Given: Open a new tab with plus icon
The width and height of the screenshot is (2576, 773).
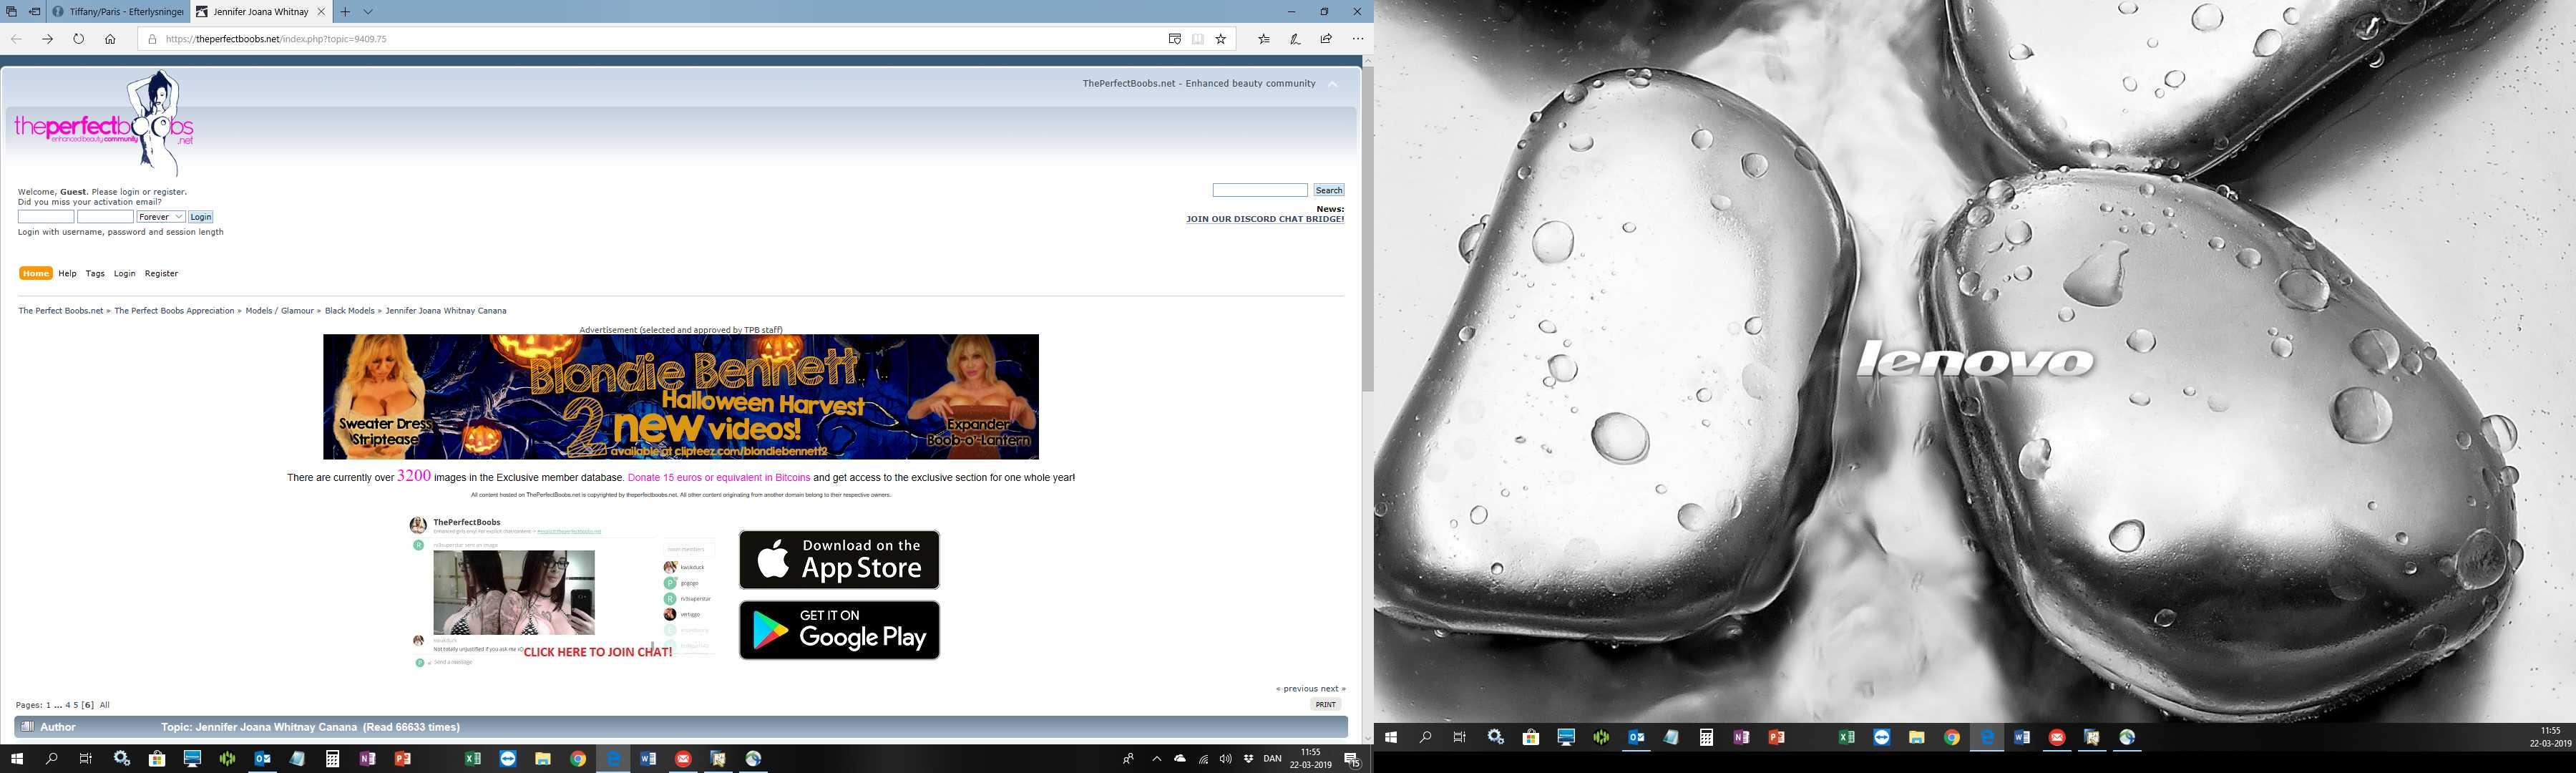Looking at the screenshot, I should (345, 12).
